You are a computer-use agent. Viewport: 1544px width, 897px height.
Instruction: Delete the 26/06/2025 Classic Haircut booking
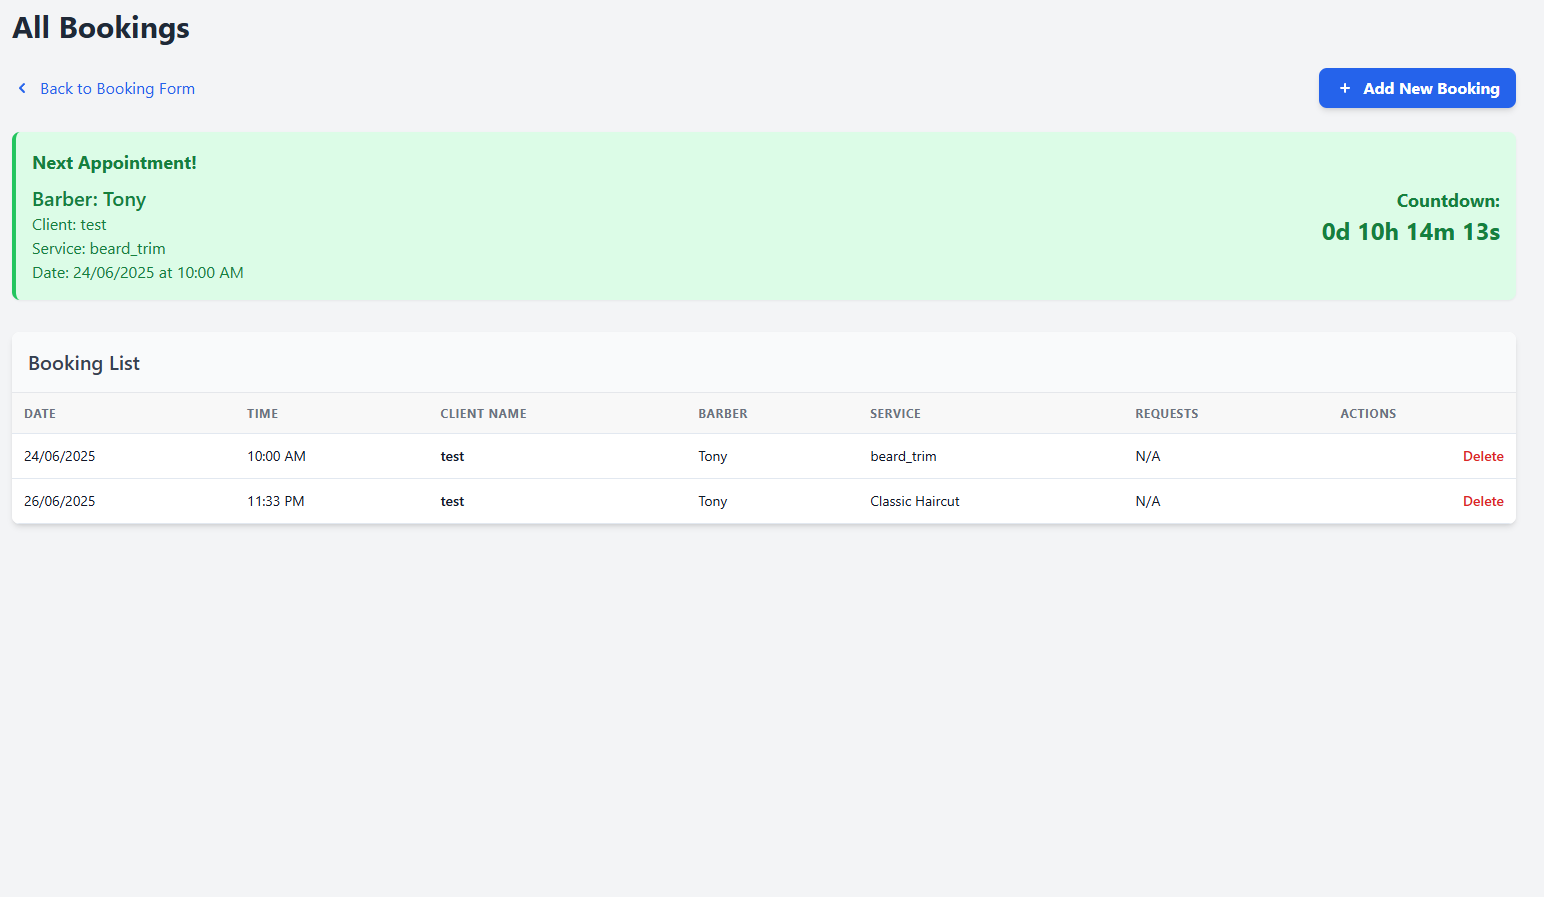[x=1483, y=501]
